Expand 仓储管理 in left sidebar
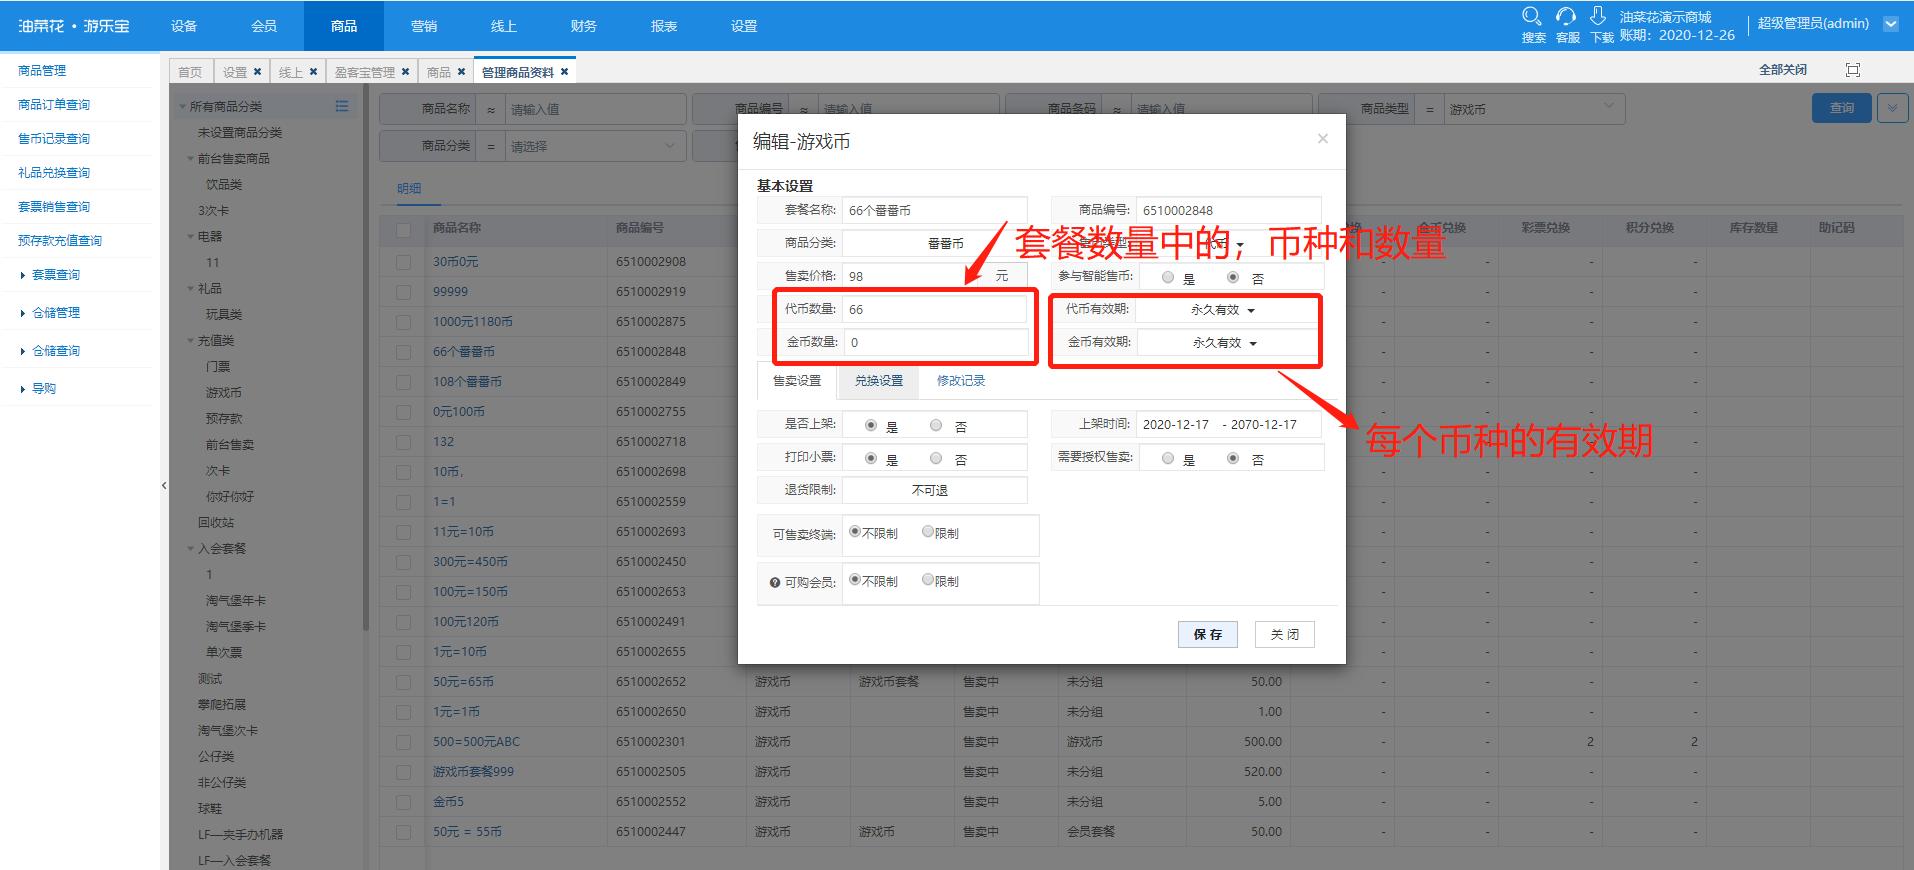This screenshot has height=870, width=1914. pos(56,313)
